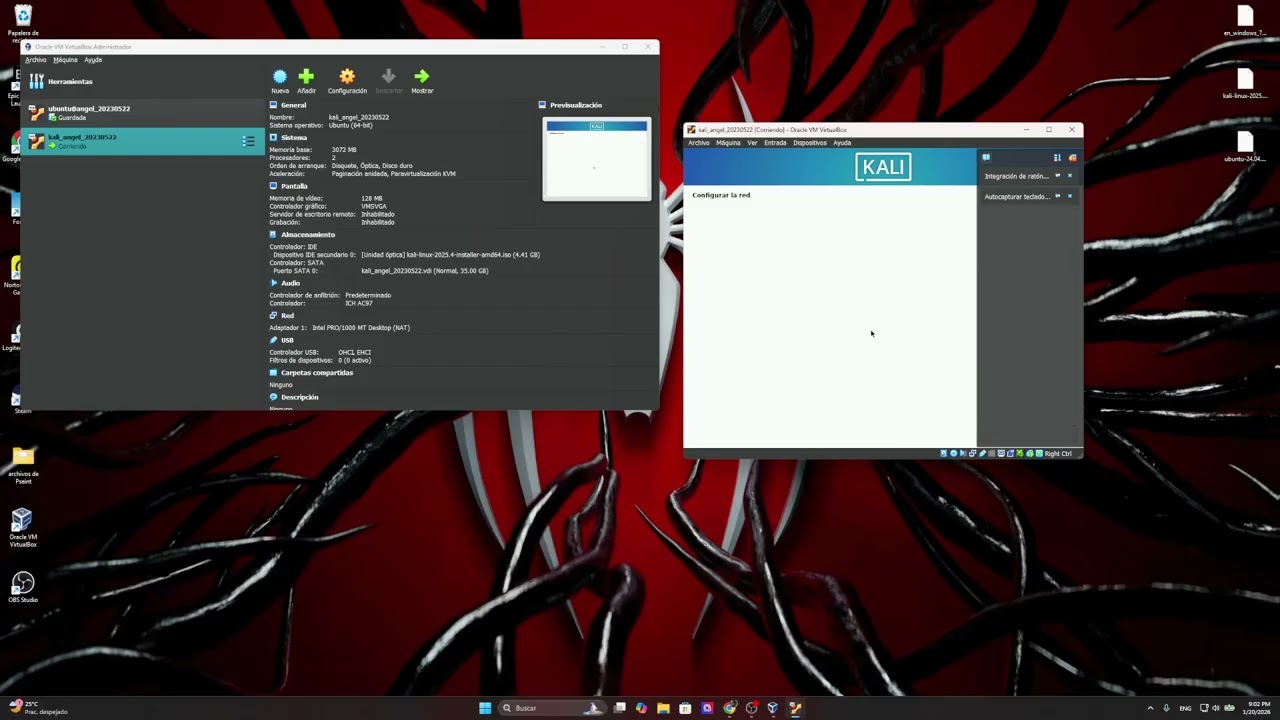This screenshot has width=1280, height=720.
Task: Click the Audio section header link
Action: pos(290,283)
